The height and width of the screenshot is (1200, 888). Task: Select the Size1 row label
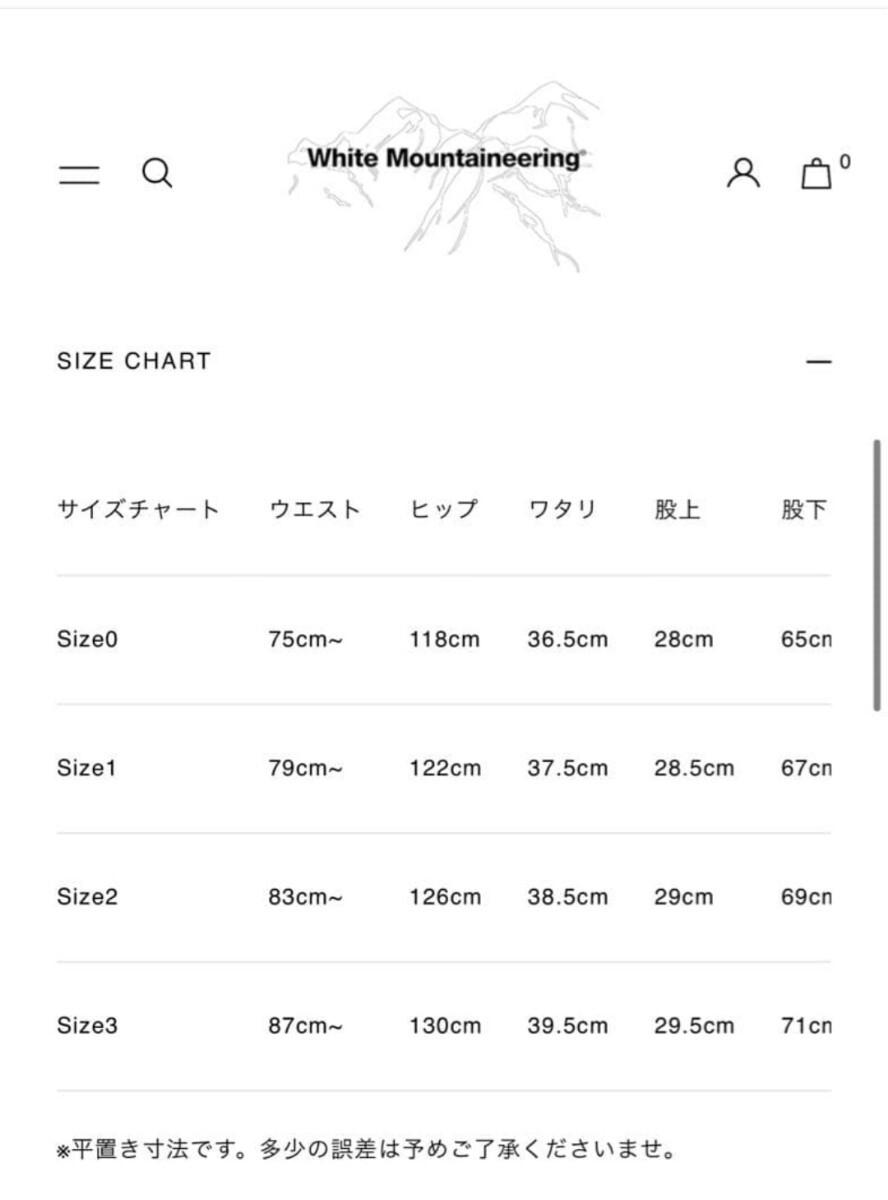click(x=87, y=768)
